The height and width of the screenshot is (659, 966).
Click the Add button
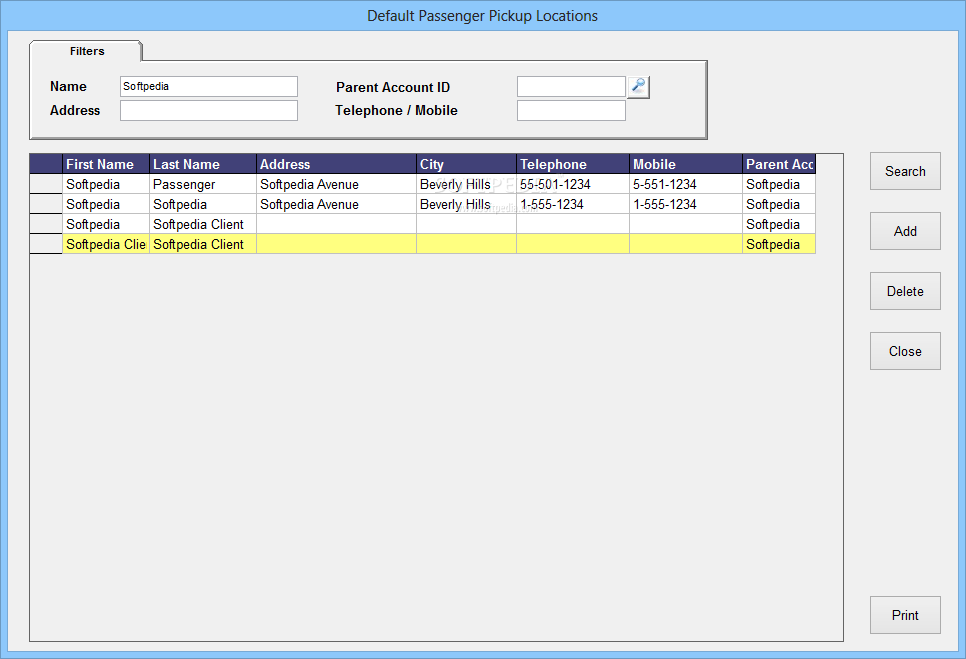click(905, 231)
